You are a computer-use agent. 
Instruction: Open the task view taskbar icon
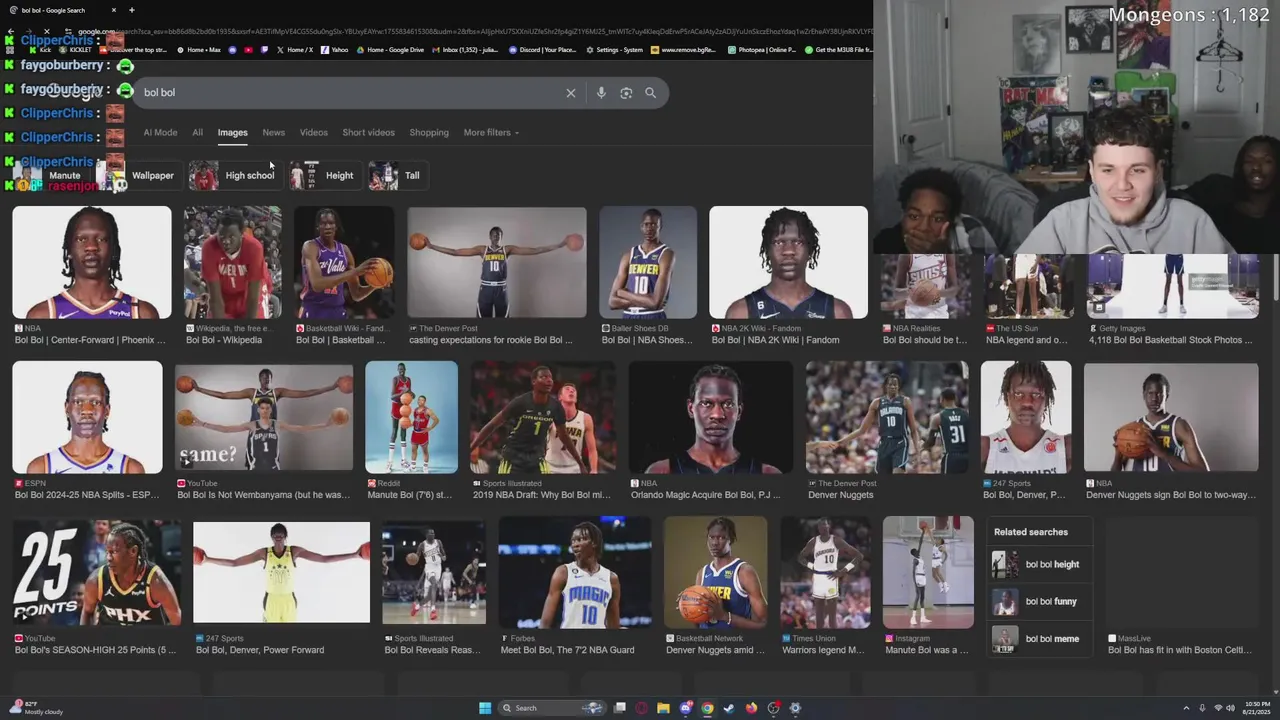pos(620,708)
